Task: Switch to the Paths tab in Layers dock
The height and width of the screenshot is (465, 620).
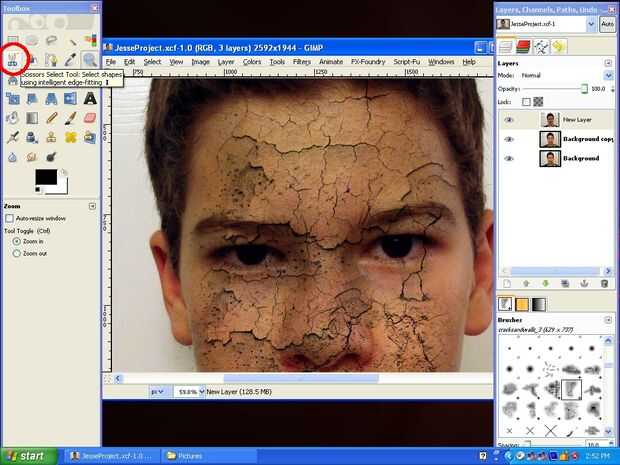Action: point(541,47)
